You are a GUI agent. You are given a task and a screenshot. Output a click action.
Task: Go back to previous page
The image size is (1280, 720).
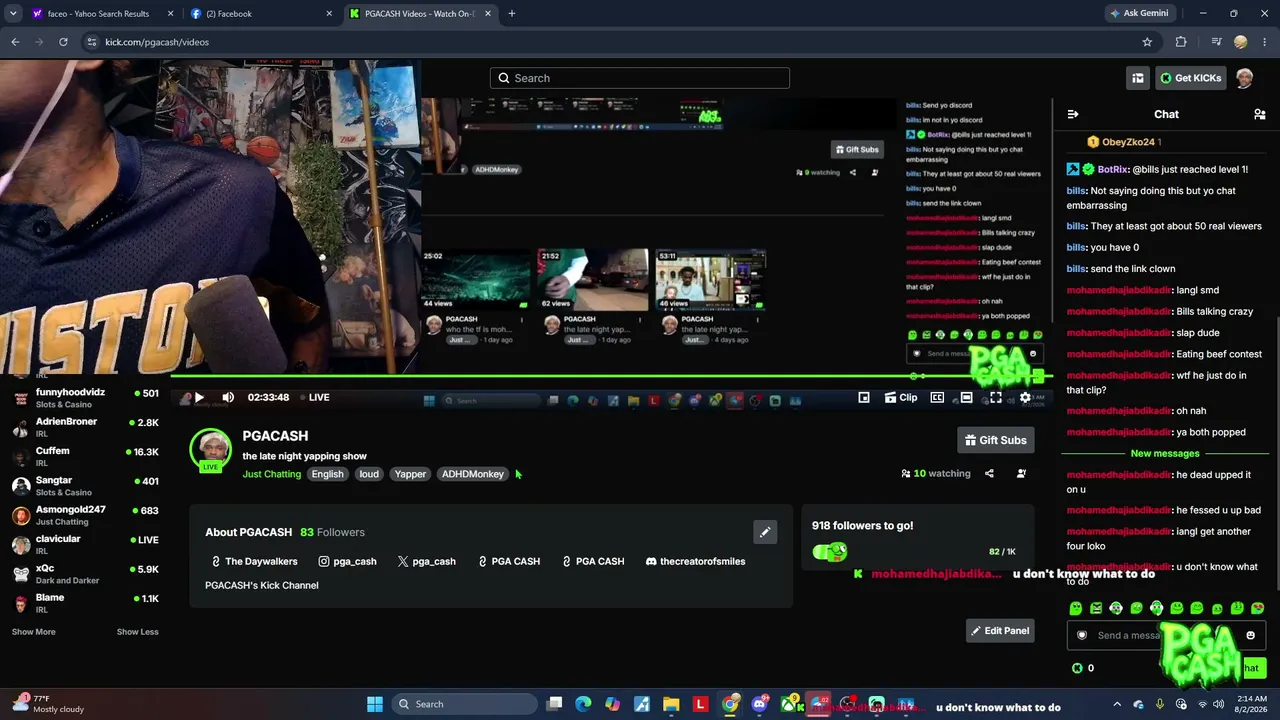click(x=15, y=42)
